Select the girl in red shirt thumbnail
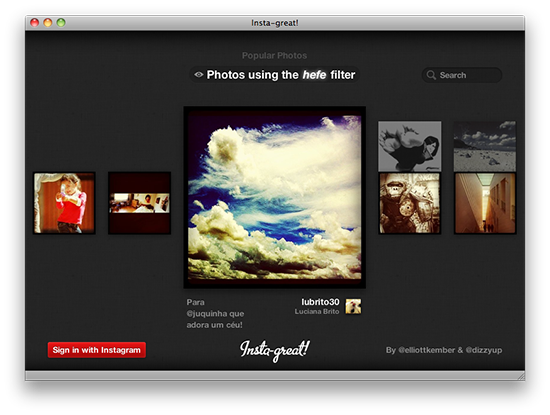 click(64, 203)
